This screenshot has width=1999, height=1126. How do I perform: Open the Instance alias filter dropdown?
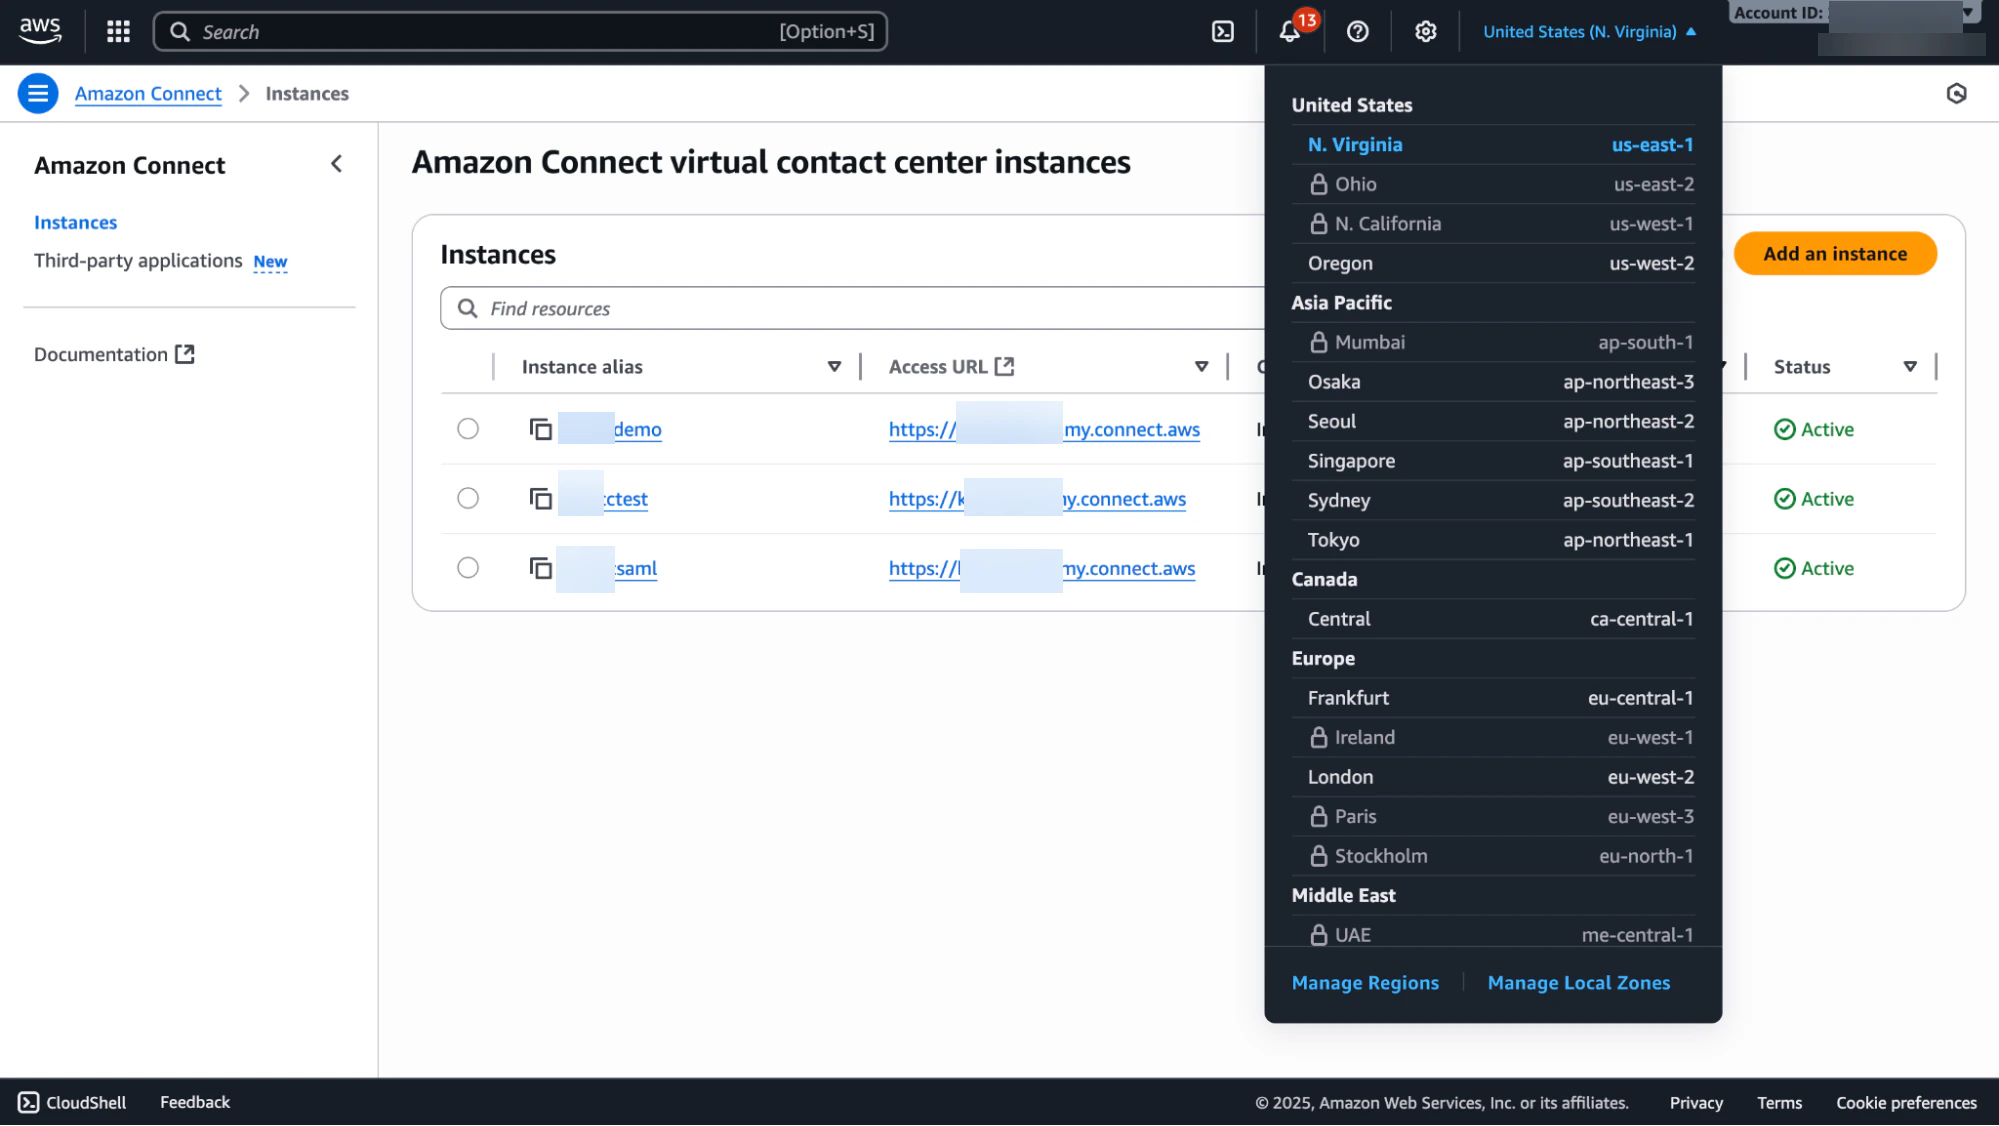834,366
